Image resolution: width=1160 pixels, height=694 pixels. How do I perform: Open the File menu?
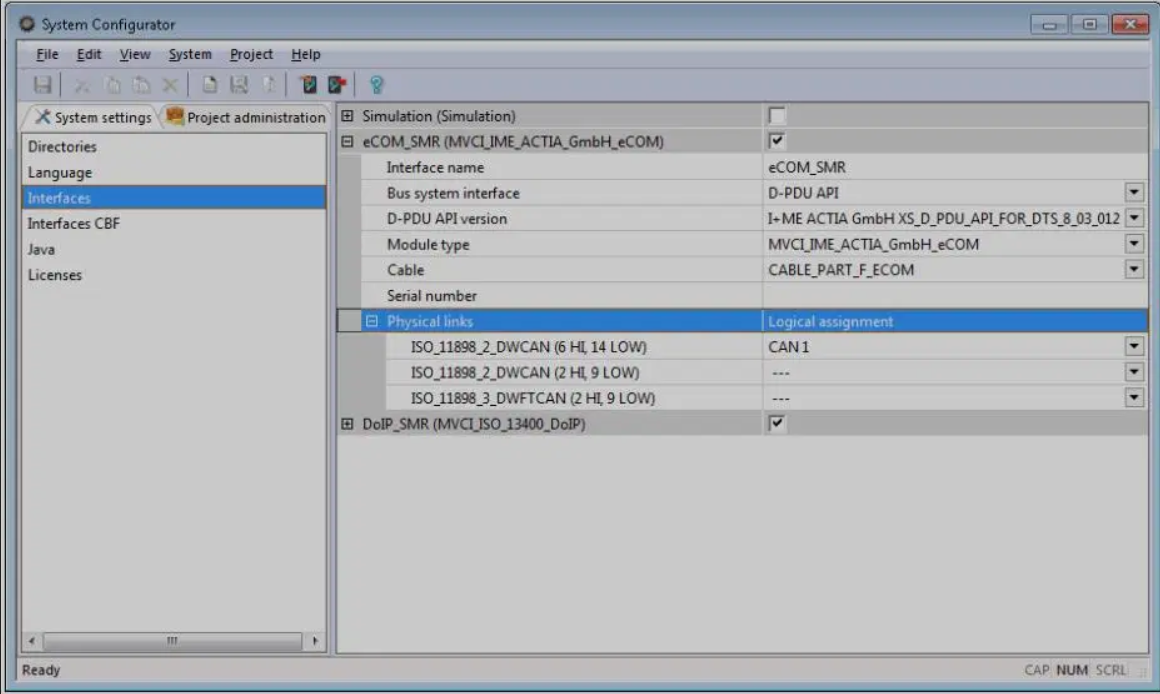pyautogui.click(x=47, y=54)
